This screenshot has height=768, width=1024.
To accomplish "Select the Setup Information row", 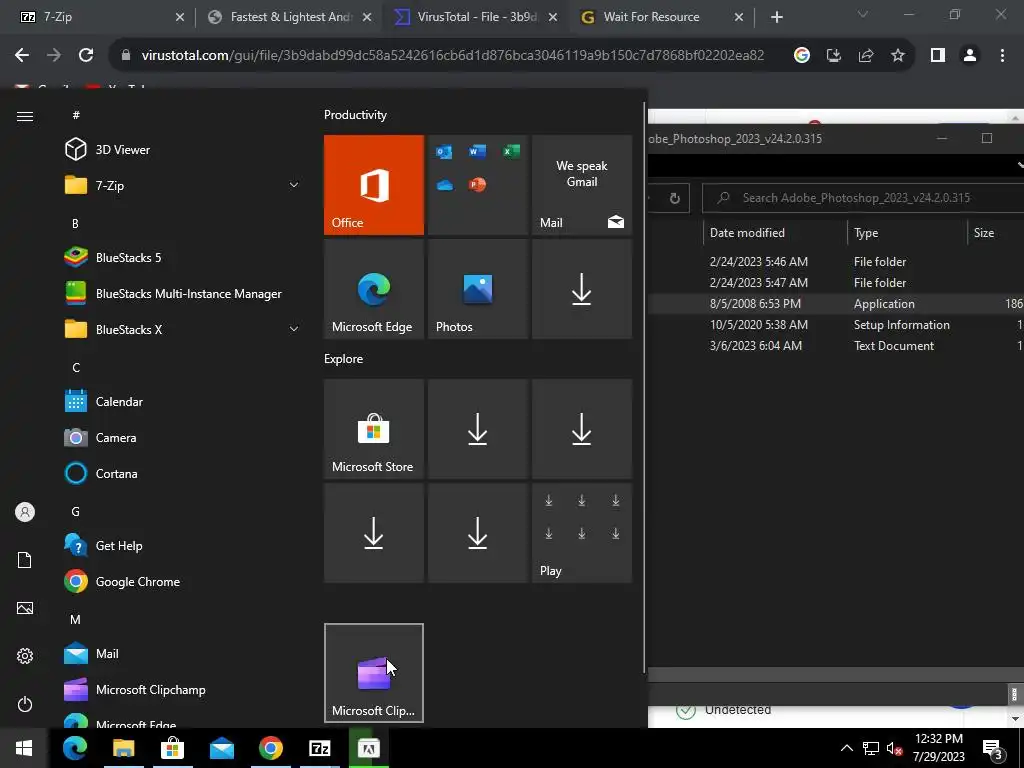I will click(836, 325).
